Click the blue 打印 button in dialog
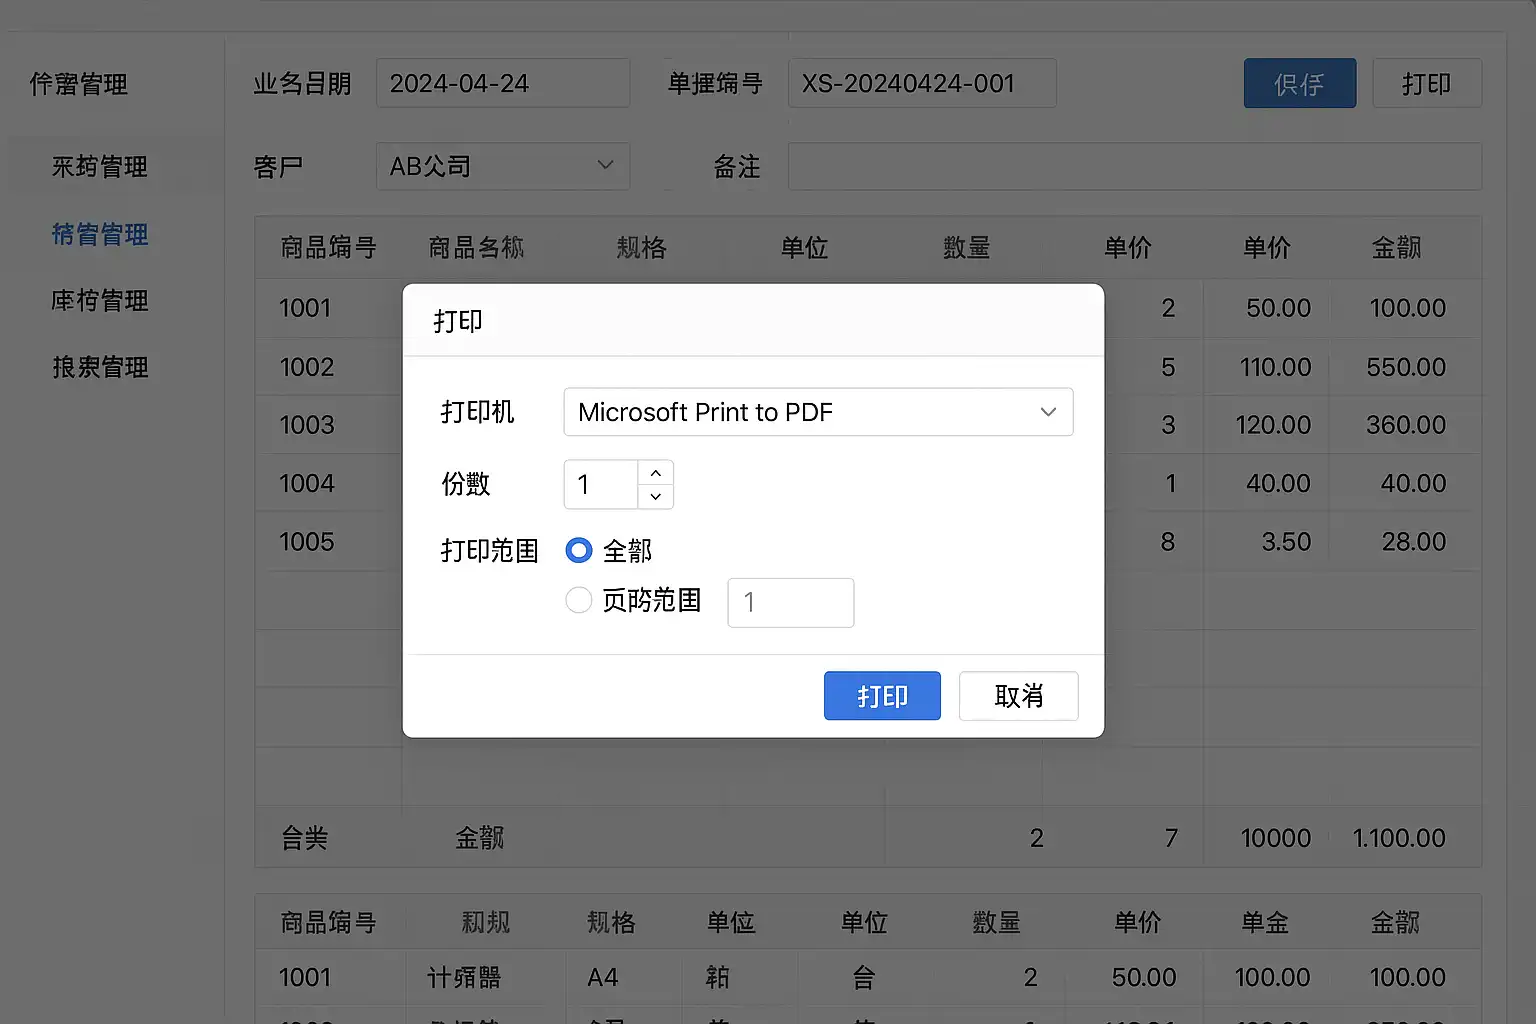 pyautogui.click(x=882, y=696)
